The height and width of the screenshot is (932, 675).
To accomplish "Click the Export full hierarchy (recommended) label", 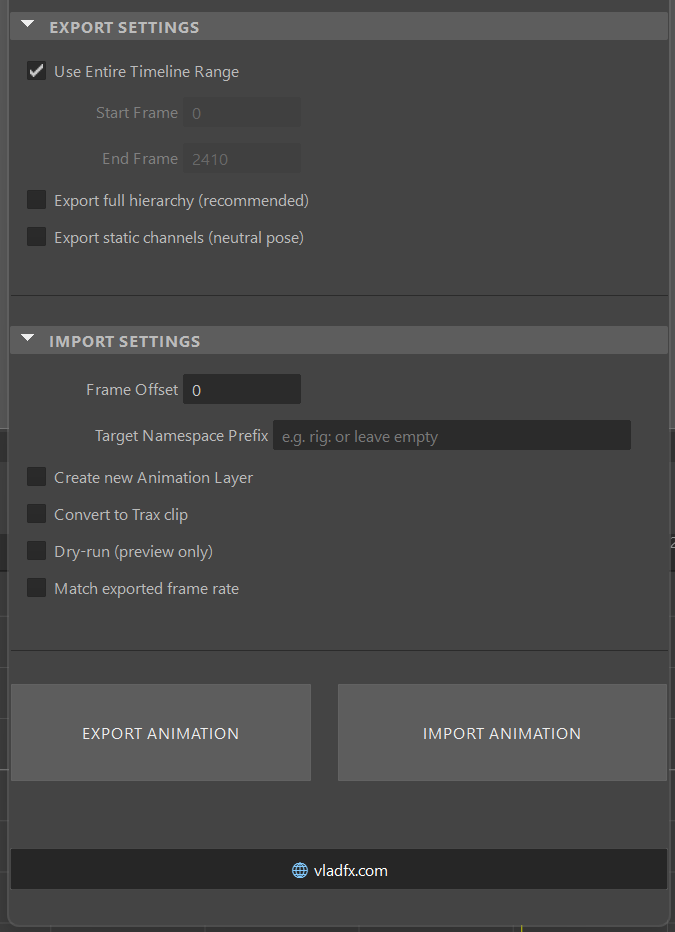I will coord(181,201).
